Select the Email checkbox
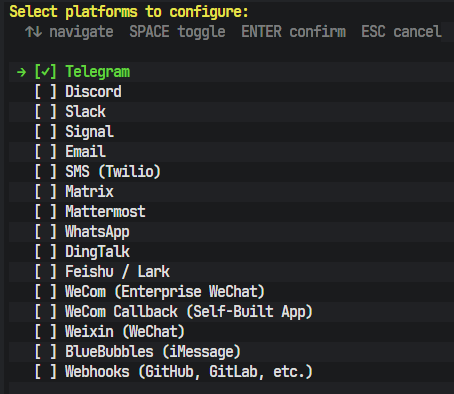 pyautogui.click(x=46, y=152)
